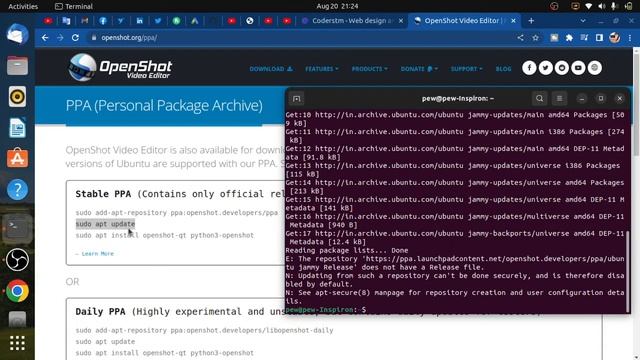Click 'Daily PPA' heading
640x360 pixels.
point(100,311)
